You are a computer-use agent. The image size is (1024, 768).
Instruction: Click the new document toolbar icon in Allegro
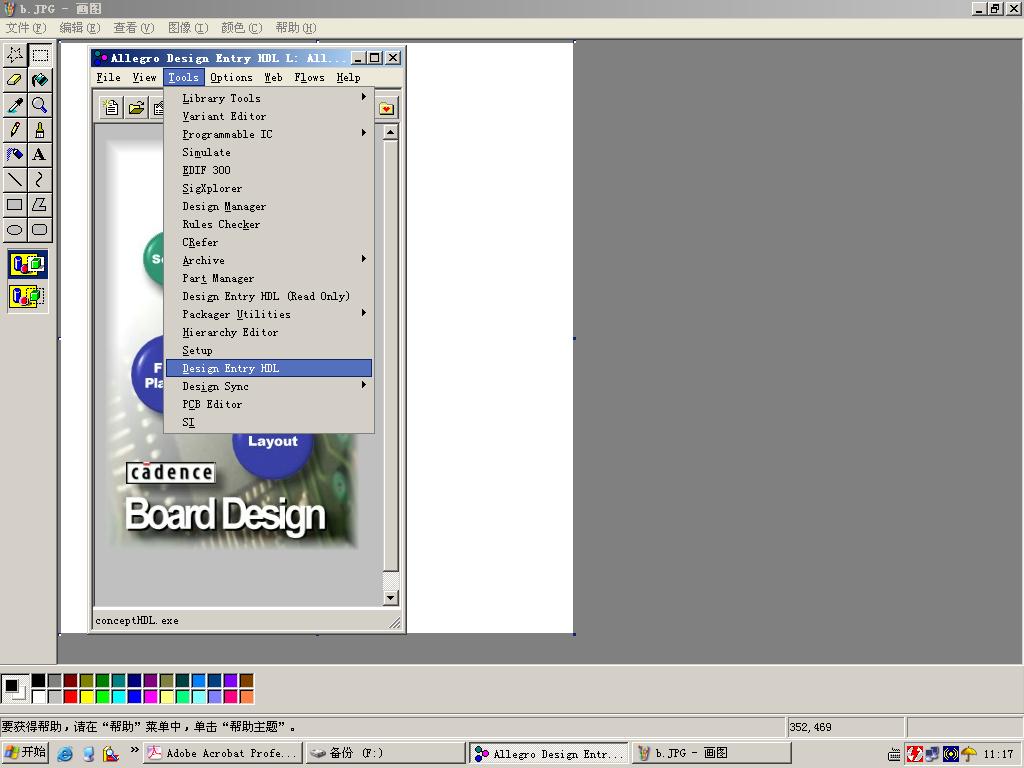(x=112, y=108)
